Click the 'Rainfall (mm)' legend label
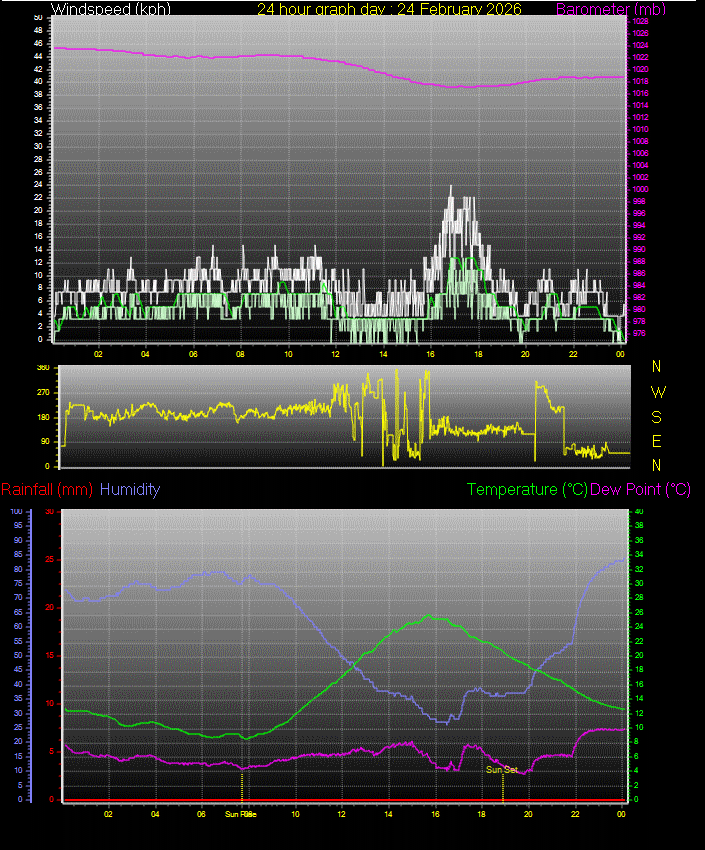 click(x=47, y=490)
